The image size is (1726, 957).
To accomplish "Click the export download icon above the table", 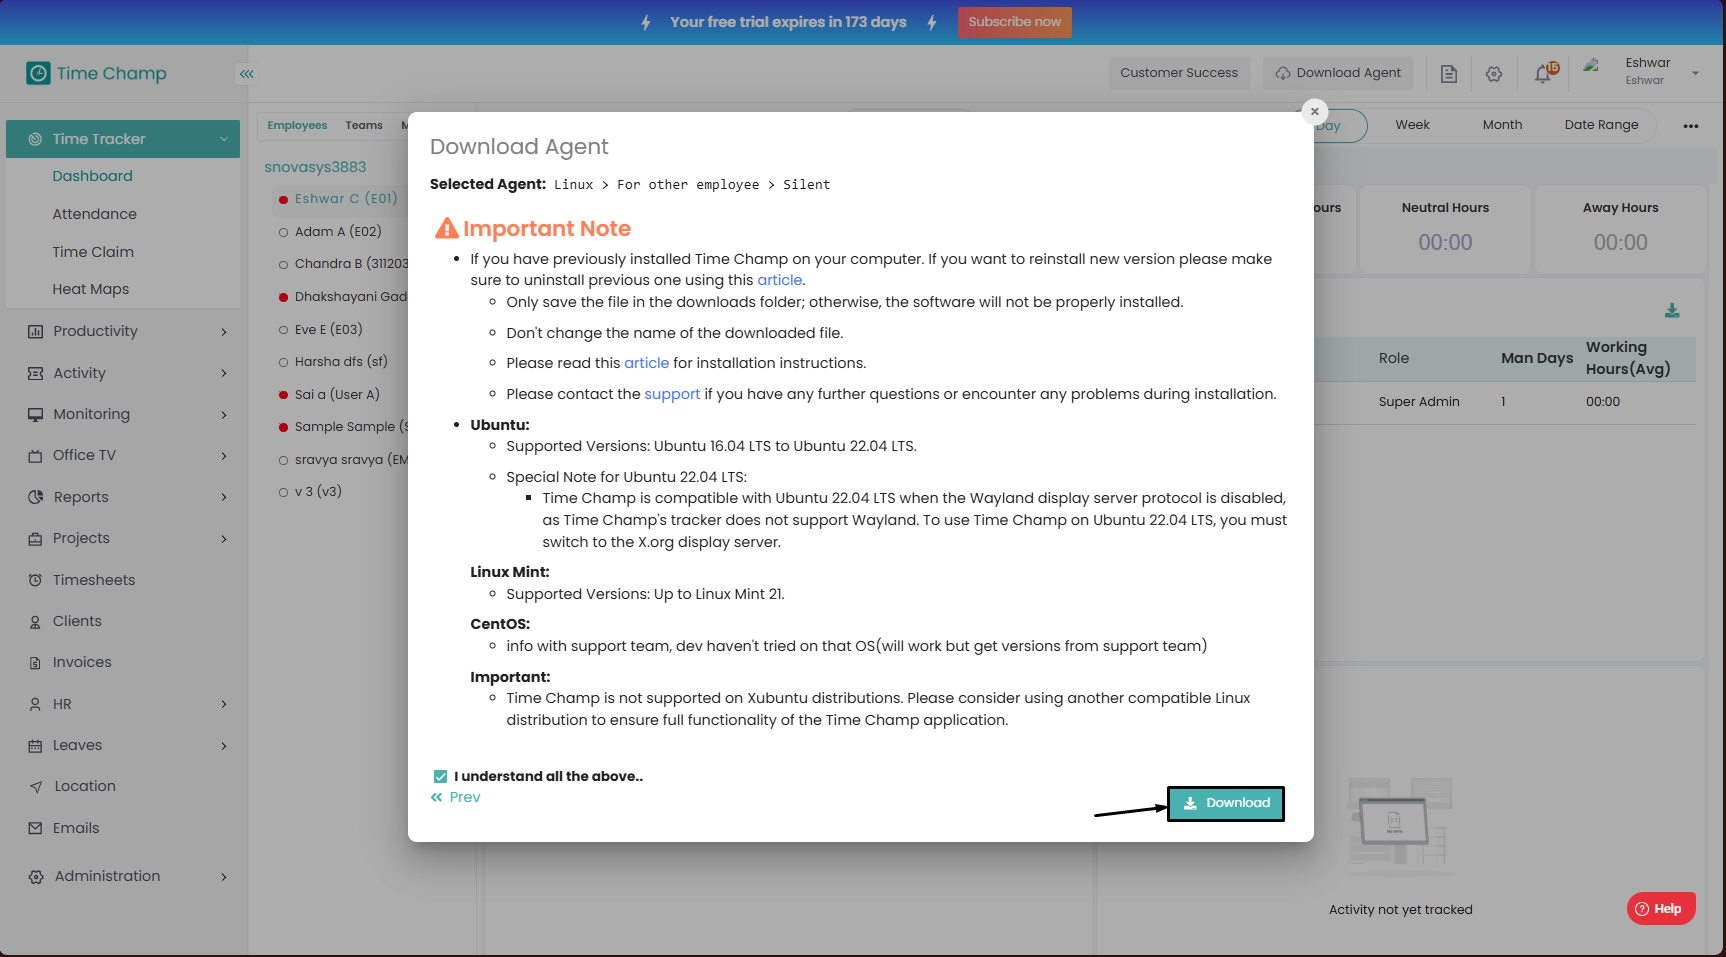I will pyautogui.click(x=1672, y=311).
